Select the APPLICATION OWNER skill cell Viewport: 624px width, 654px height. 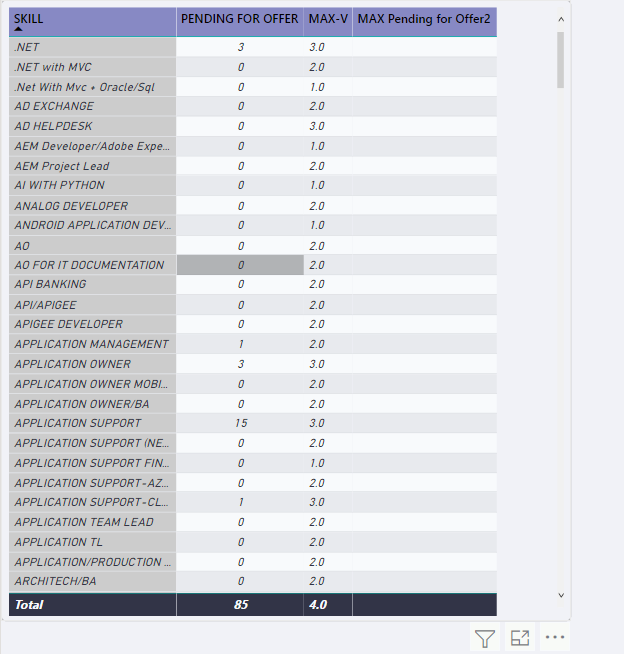(93, 364)
